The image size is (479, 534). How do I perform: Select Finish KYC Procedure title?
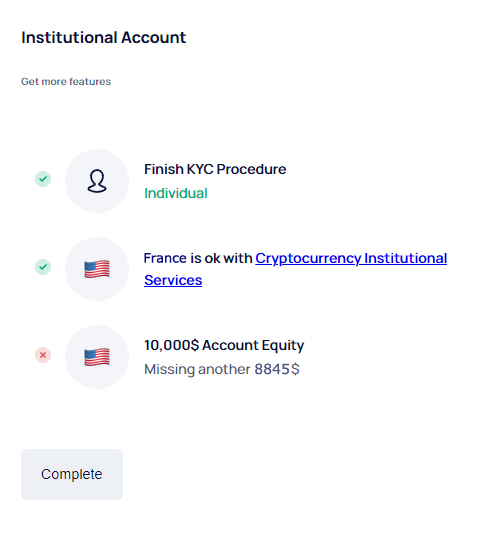(215, 169)
